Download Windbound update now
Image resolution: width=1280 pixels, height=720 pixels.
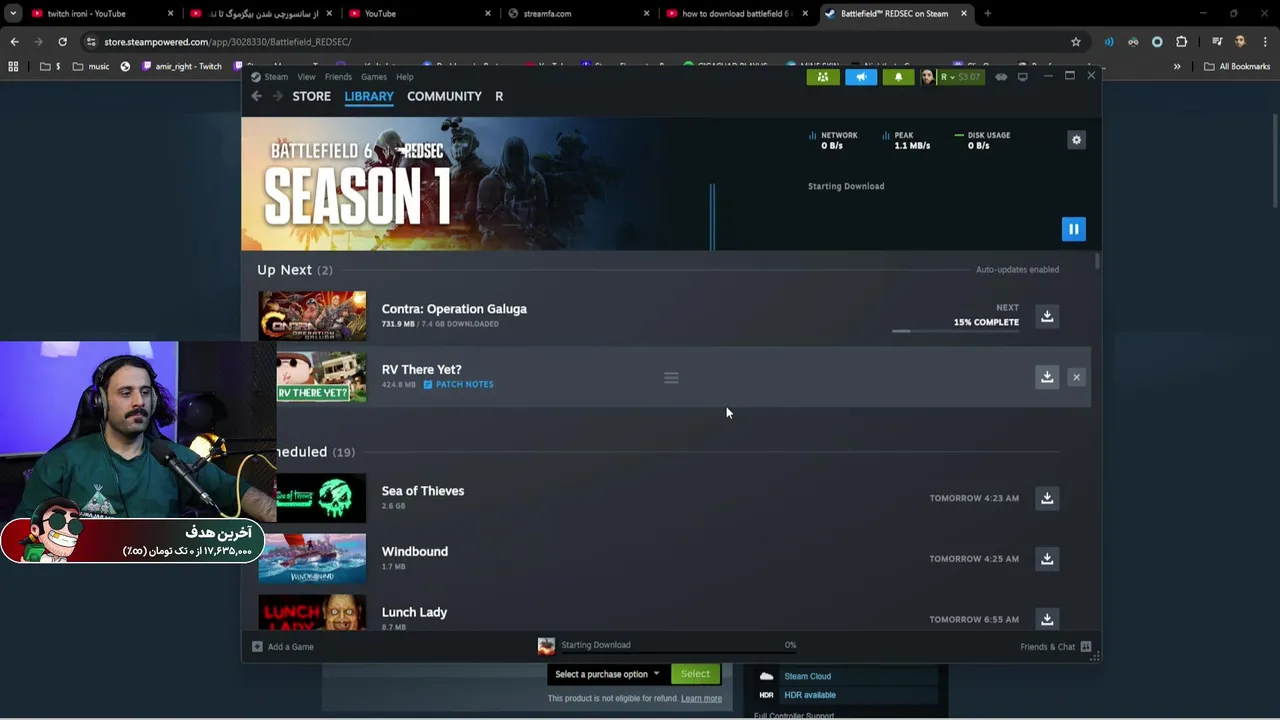1047,559
